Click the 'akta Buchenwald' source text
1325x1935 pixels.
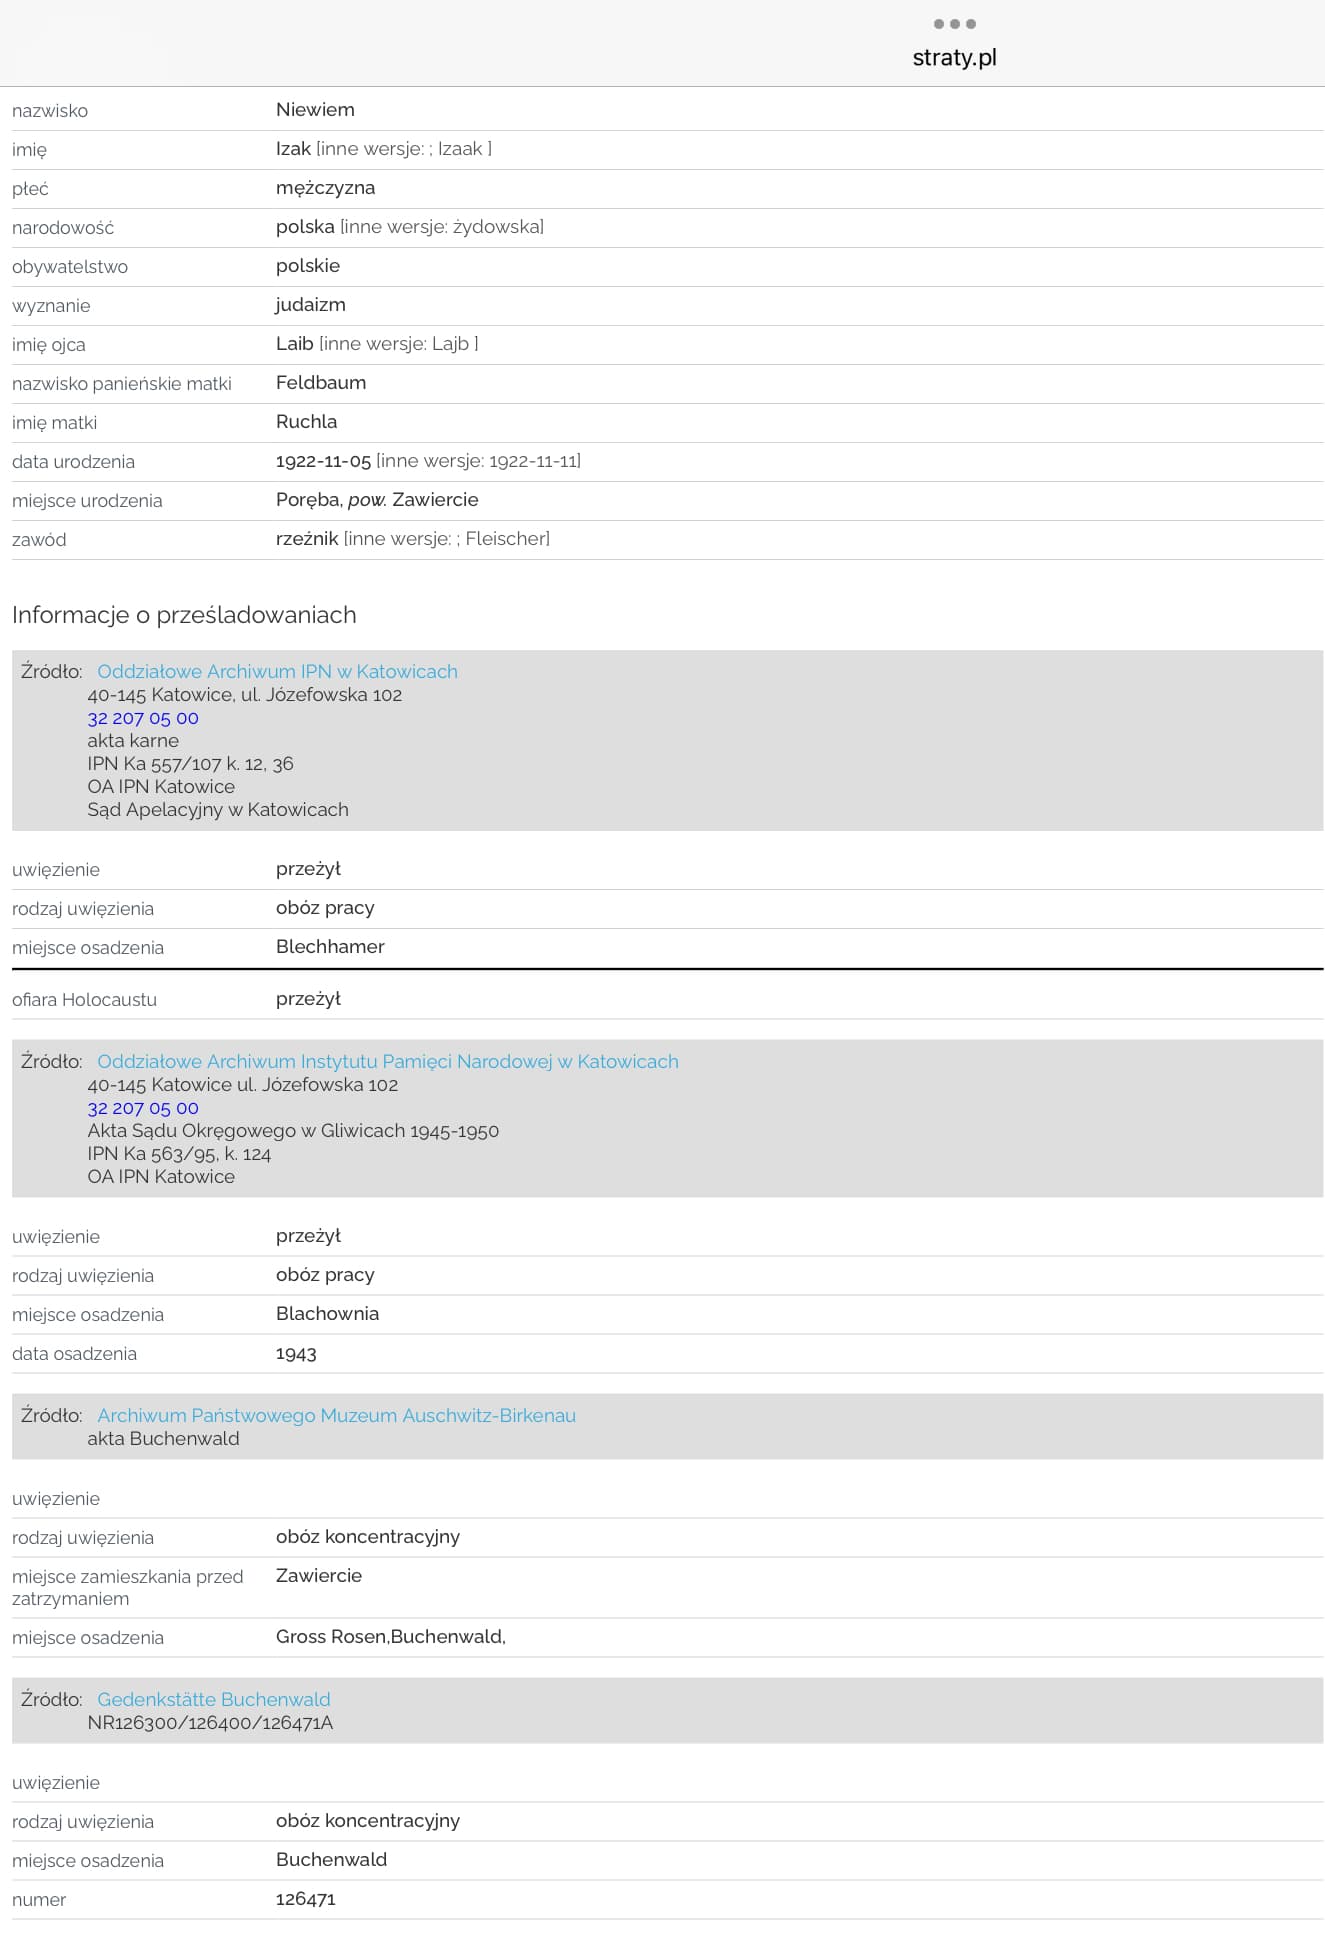(x=163, y=1439)
